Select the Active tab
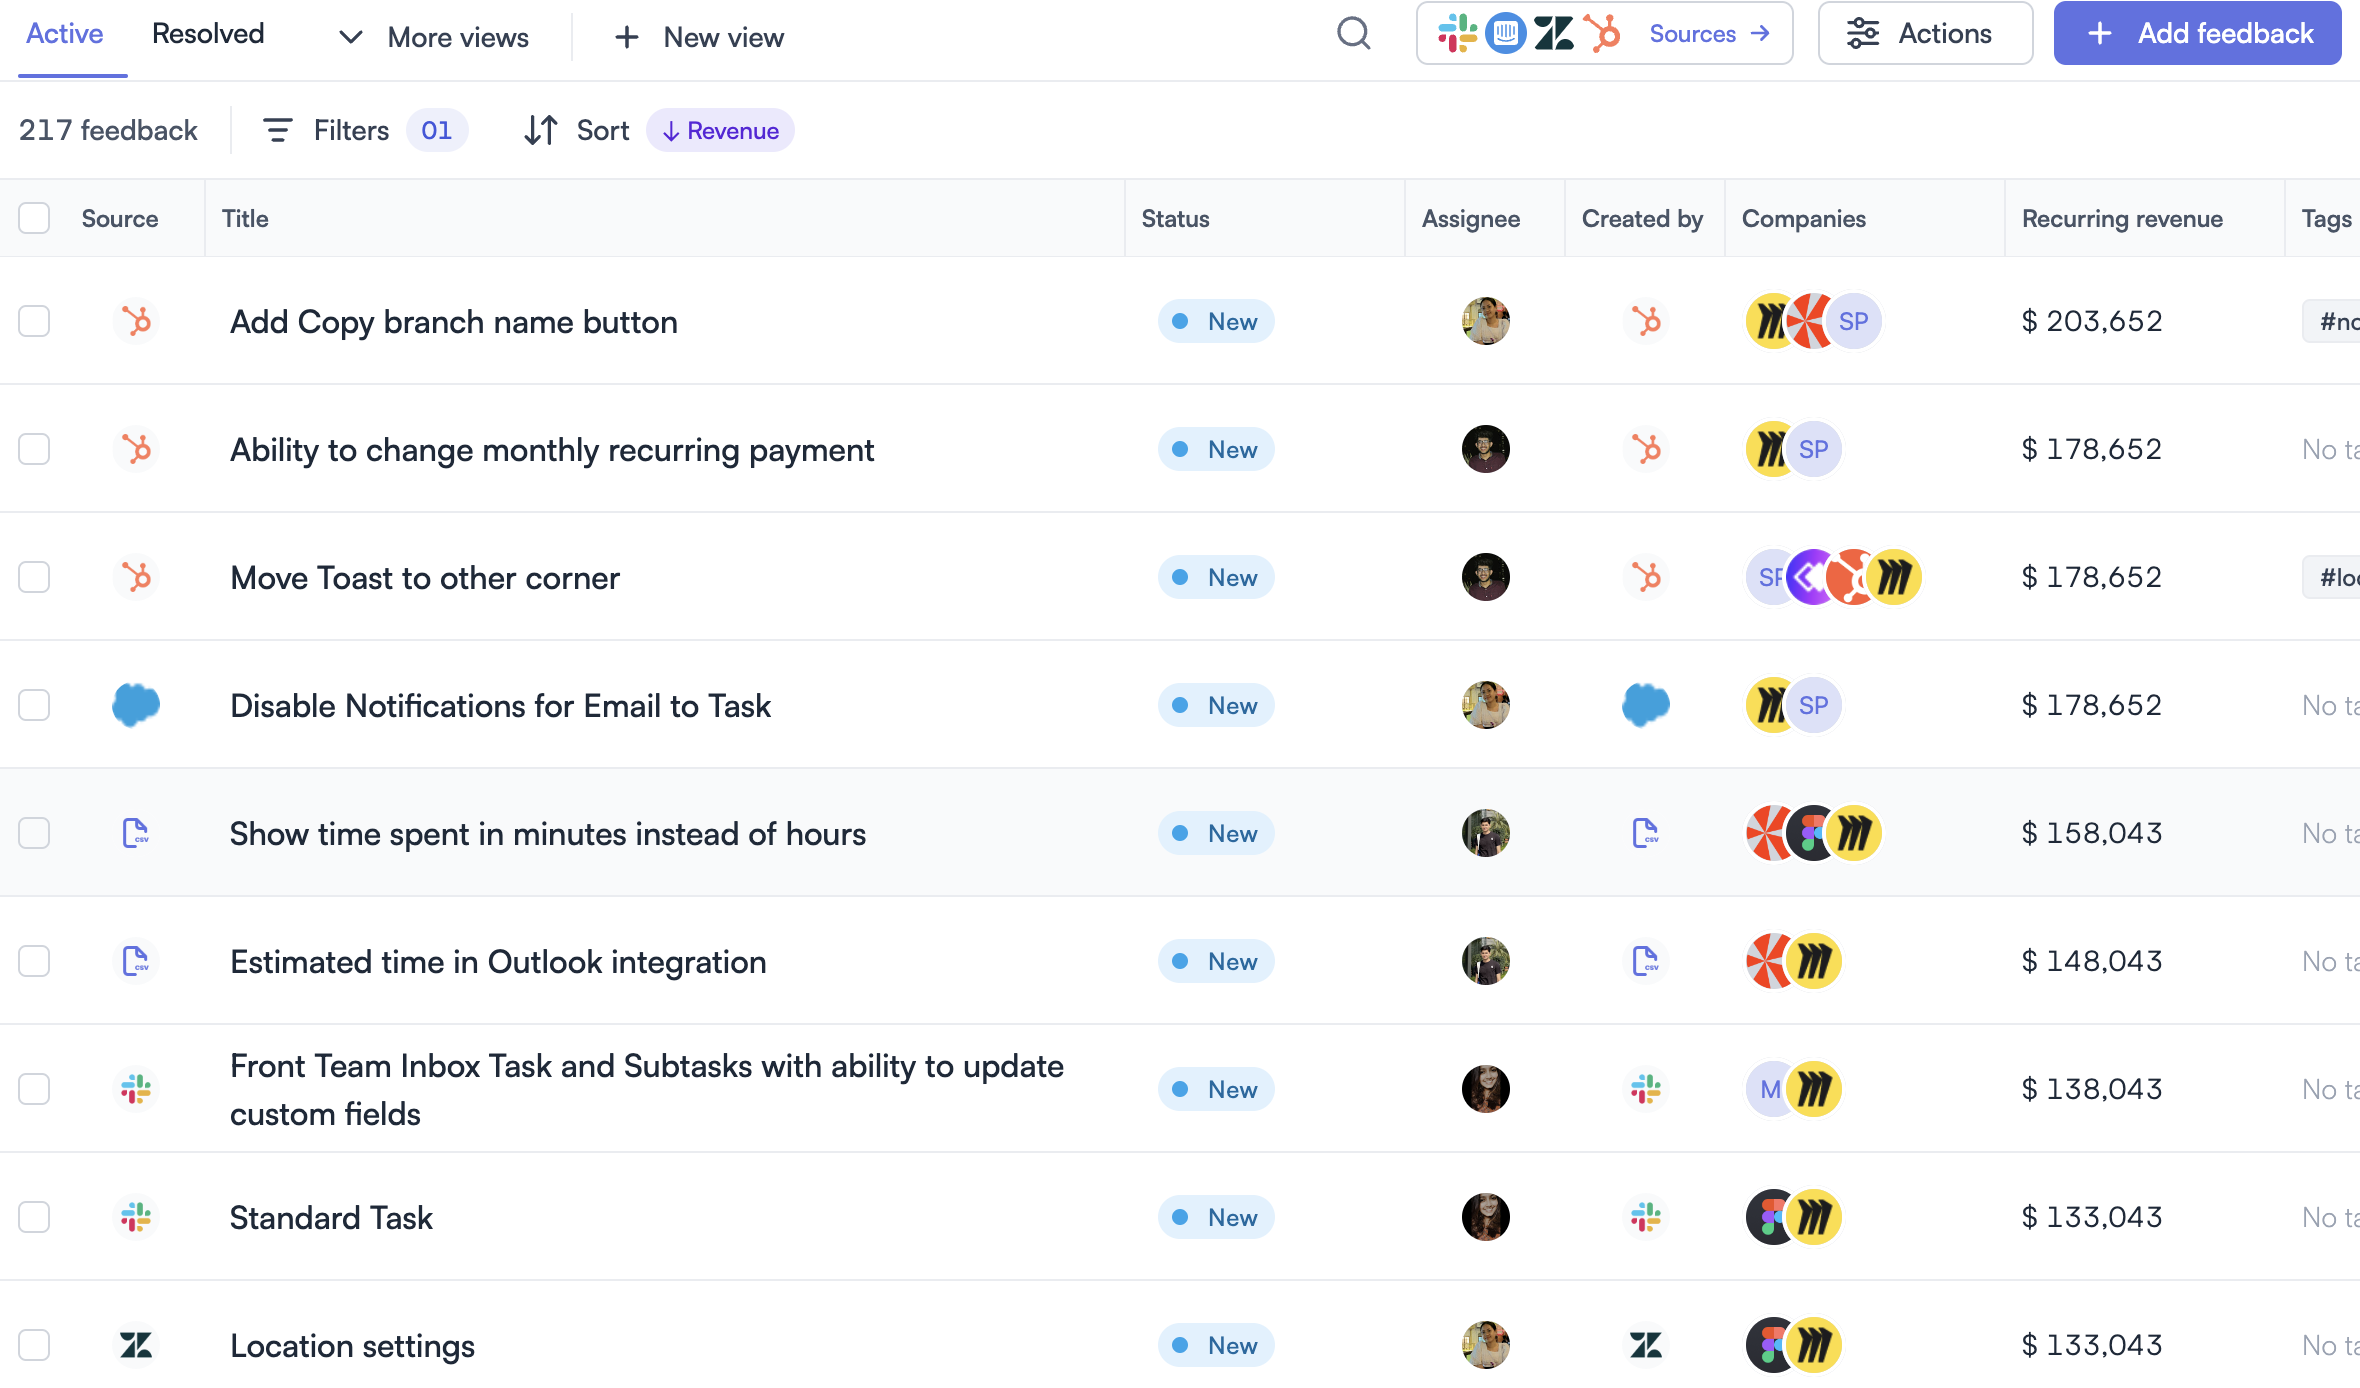The width and height of the screenshot is (2360, 1388). pyautogui.click(x=64, y=33)
